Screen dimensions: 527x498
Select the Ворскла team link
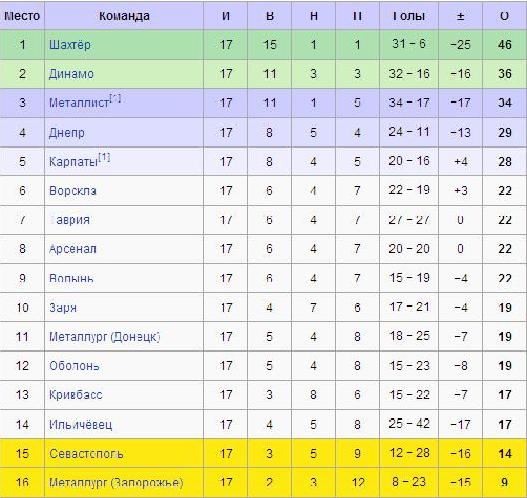point(73,191)
